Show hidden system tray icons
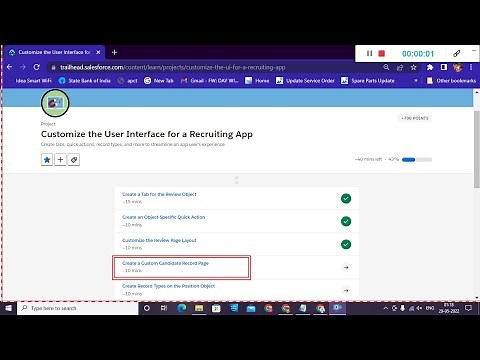This screenshot has width=480, height=360. coord(386,308)
